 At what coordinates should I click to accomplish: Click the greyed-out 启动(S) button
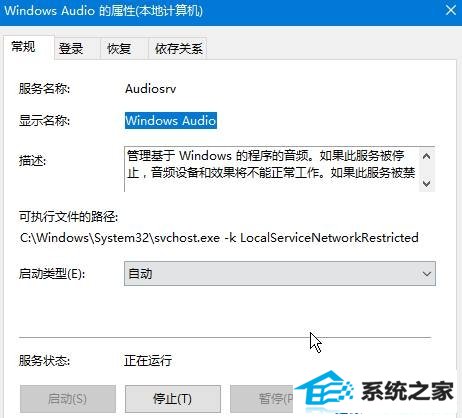click(68, 399)
